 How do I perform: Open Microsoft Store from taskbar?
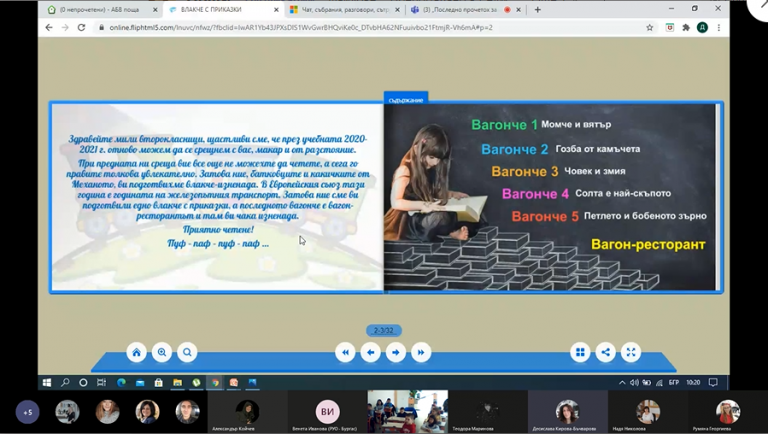click(159, 383)
